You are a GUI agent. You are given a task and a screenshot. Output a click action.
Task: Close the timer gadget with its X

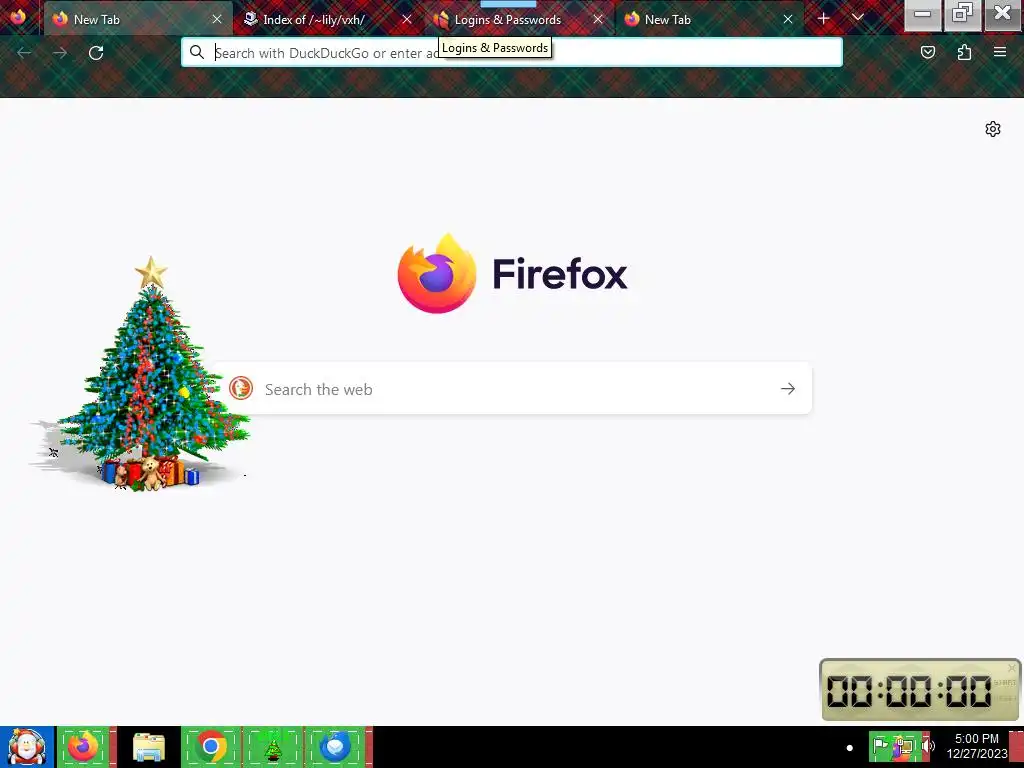(1012, 667)
